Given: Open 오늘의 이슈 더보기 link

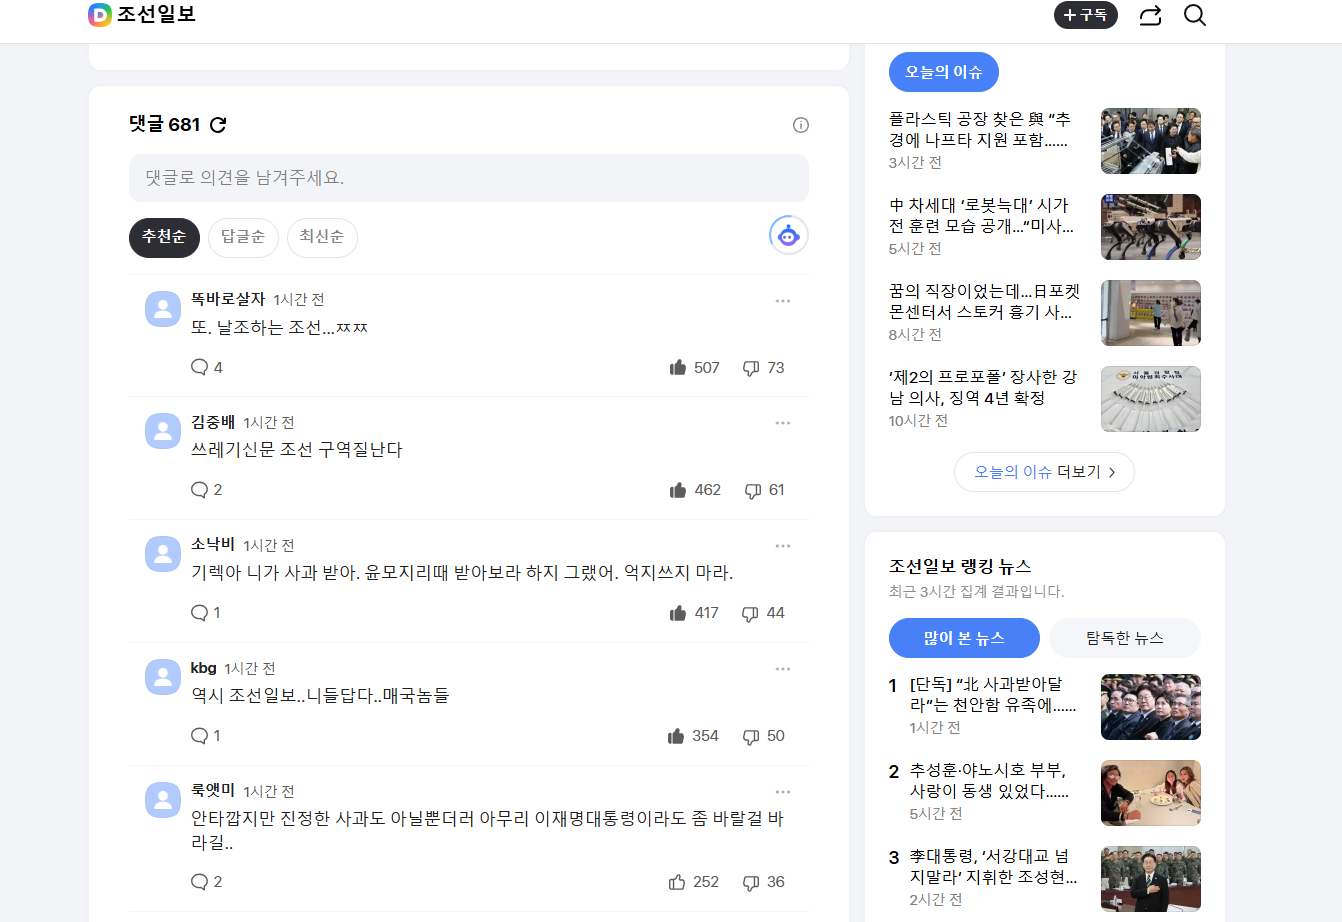Looking at the screenshot, I should tap(1044, 472).
